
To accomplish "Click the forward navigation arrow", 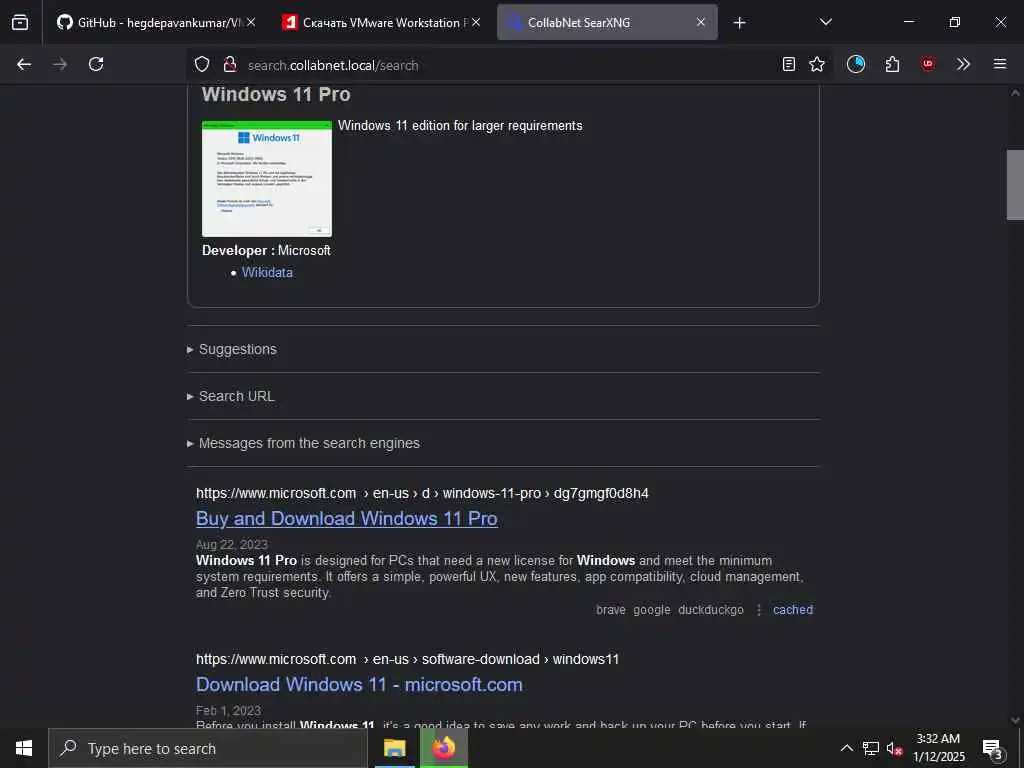I will [x=60, y=64].
